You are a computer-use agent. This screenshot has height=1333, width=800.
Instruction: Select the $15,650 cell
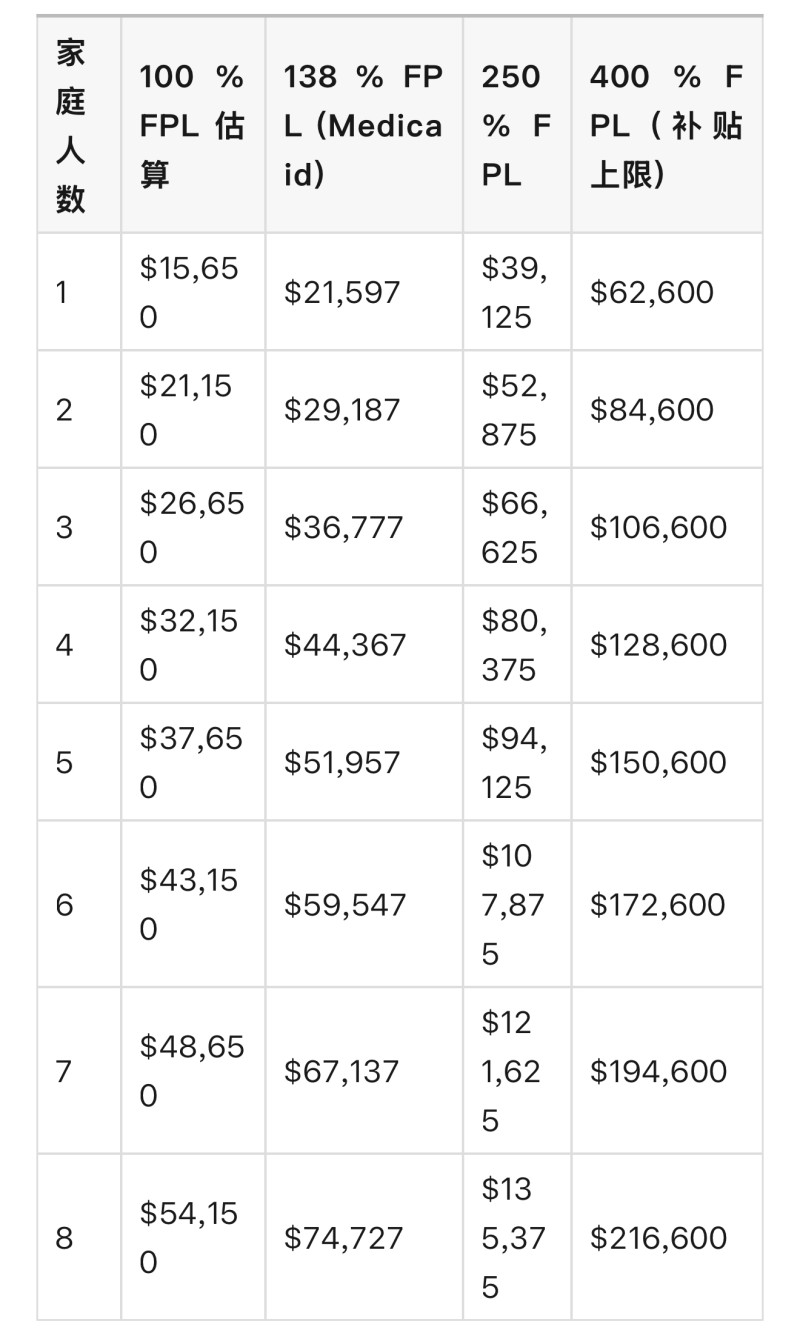tap(191, 292)
